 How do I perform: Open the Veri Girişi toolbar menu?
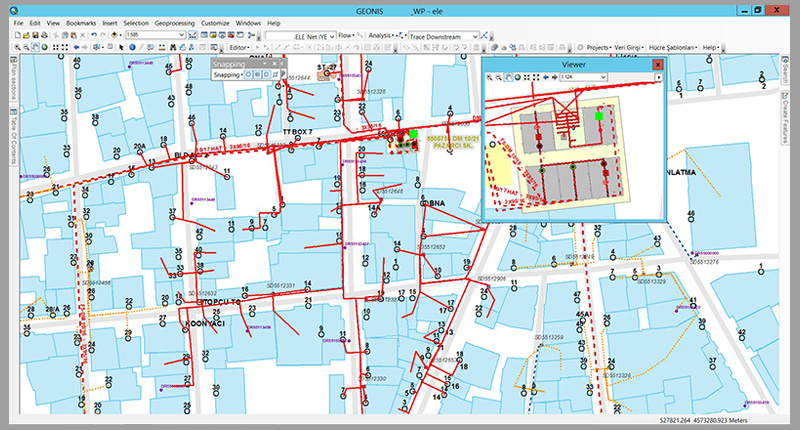coord(629,47)
